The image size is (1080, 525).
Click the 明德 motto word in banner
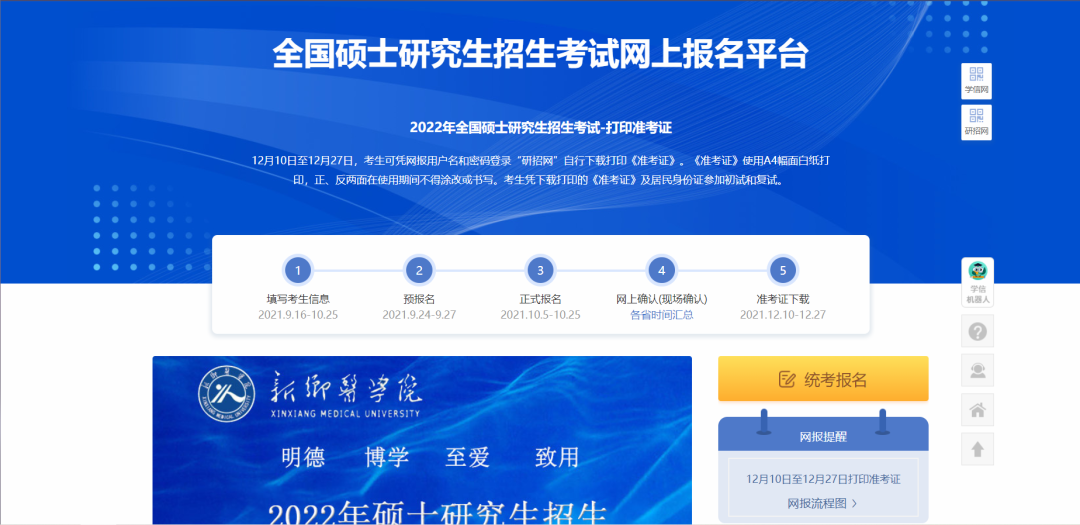(x=303, y=457)
